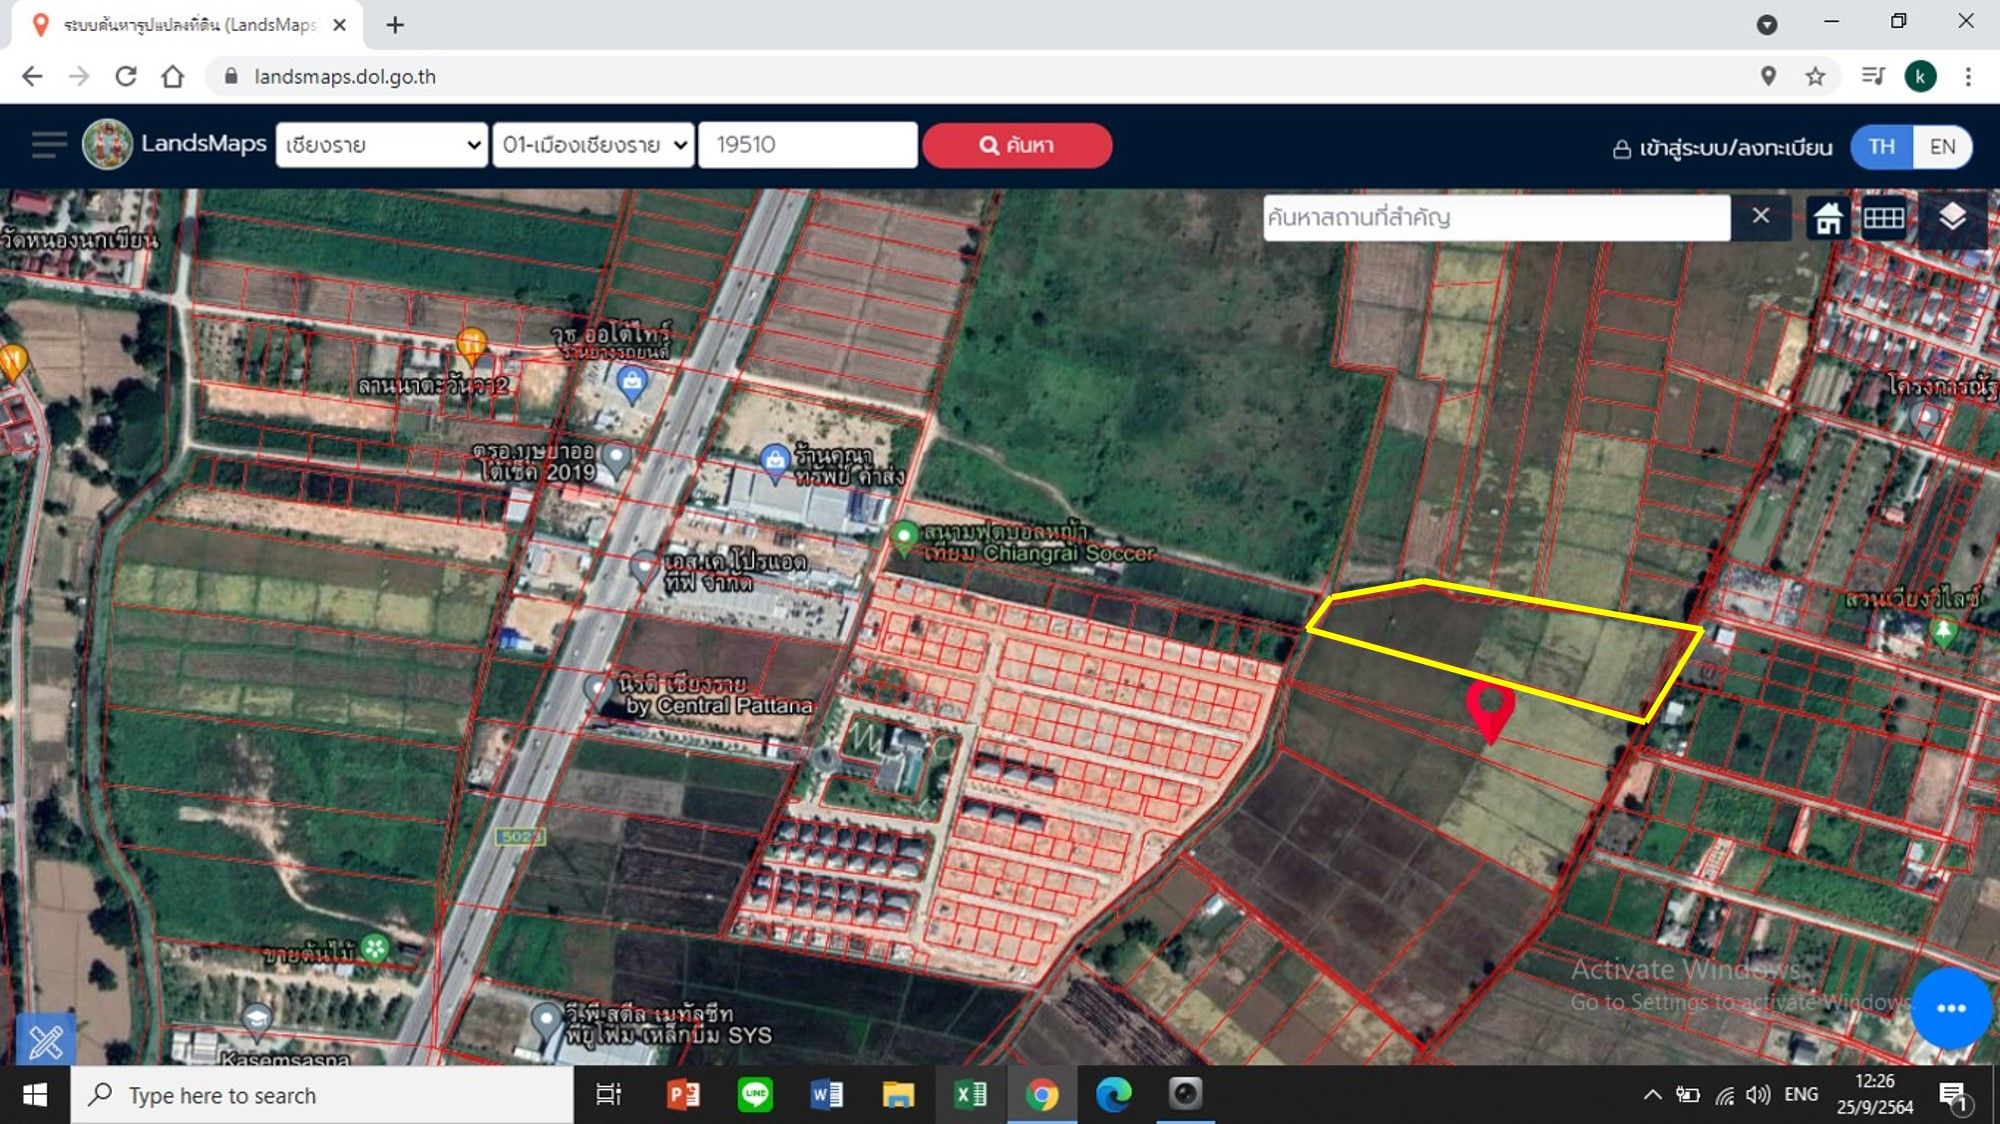Click the blue chat bubble button
This screenshot has height=1124, width=2000.
(1950, 1008)
